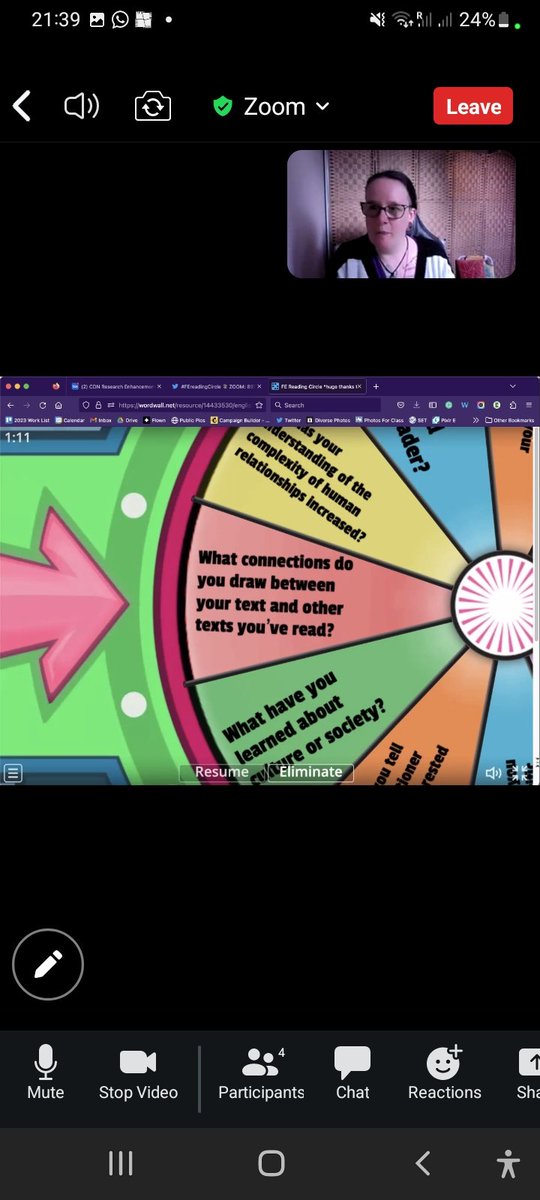Screen dimensions: 540x1200
Task: Tap the accessibility figure icon
Action: point(509,1163)
